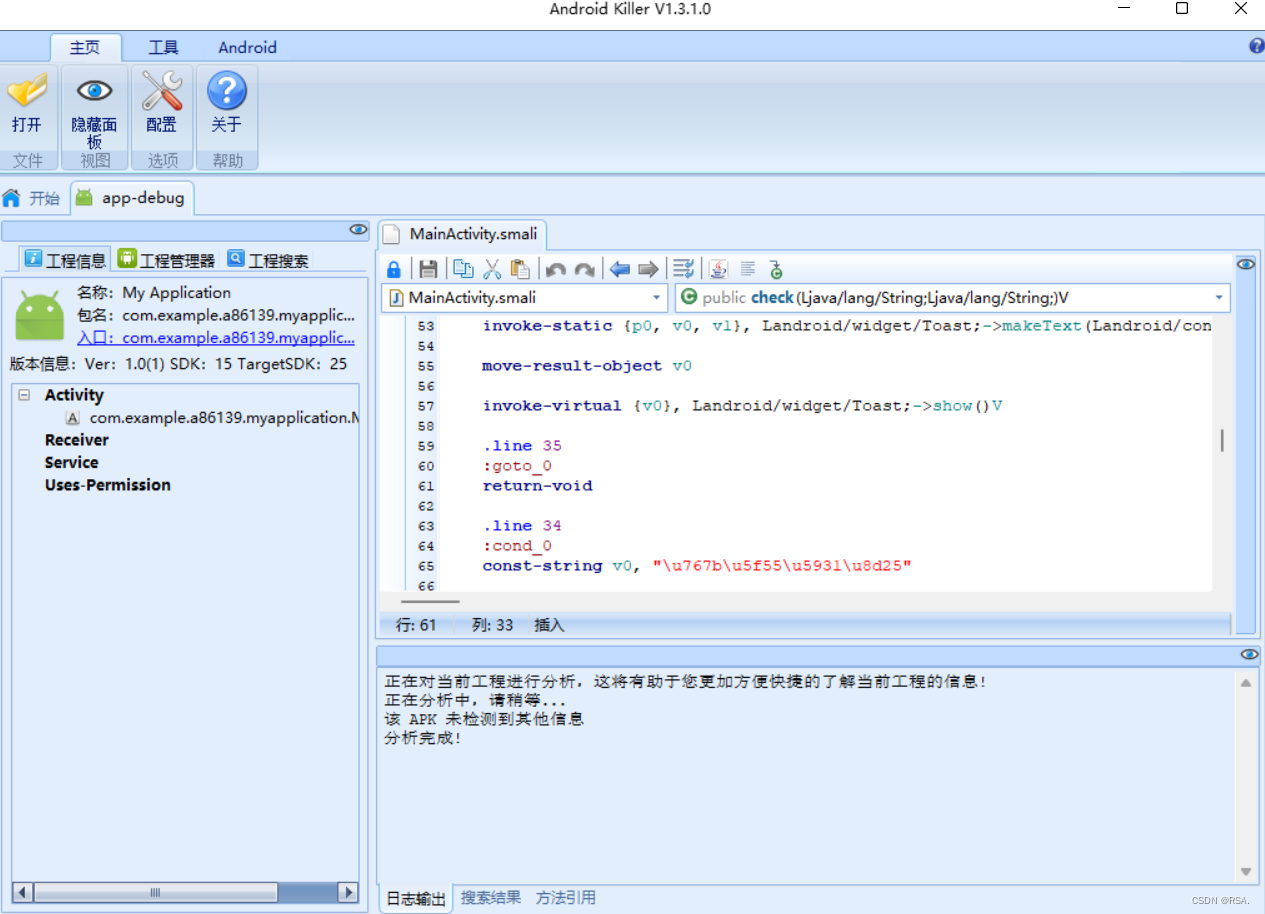
Task: Click the 行: 61 status bar entry
Action: point(416,625)
